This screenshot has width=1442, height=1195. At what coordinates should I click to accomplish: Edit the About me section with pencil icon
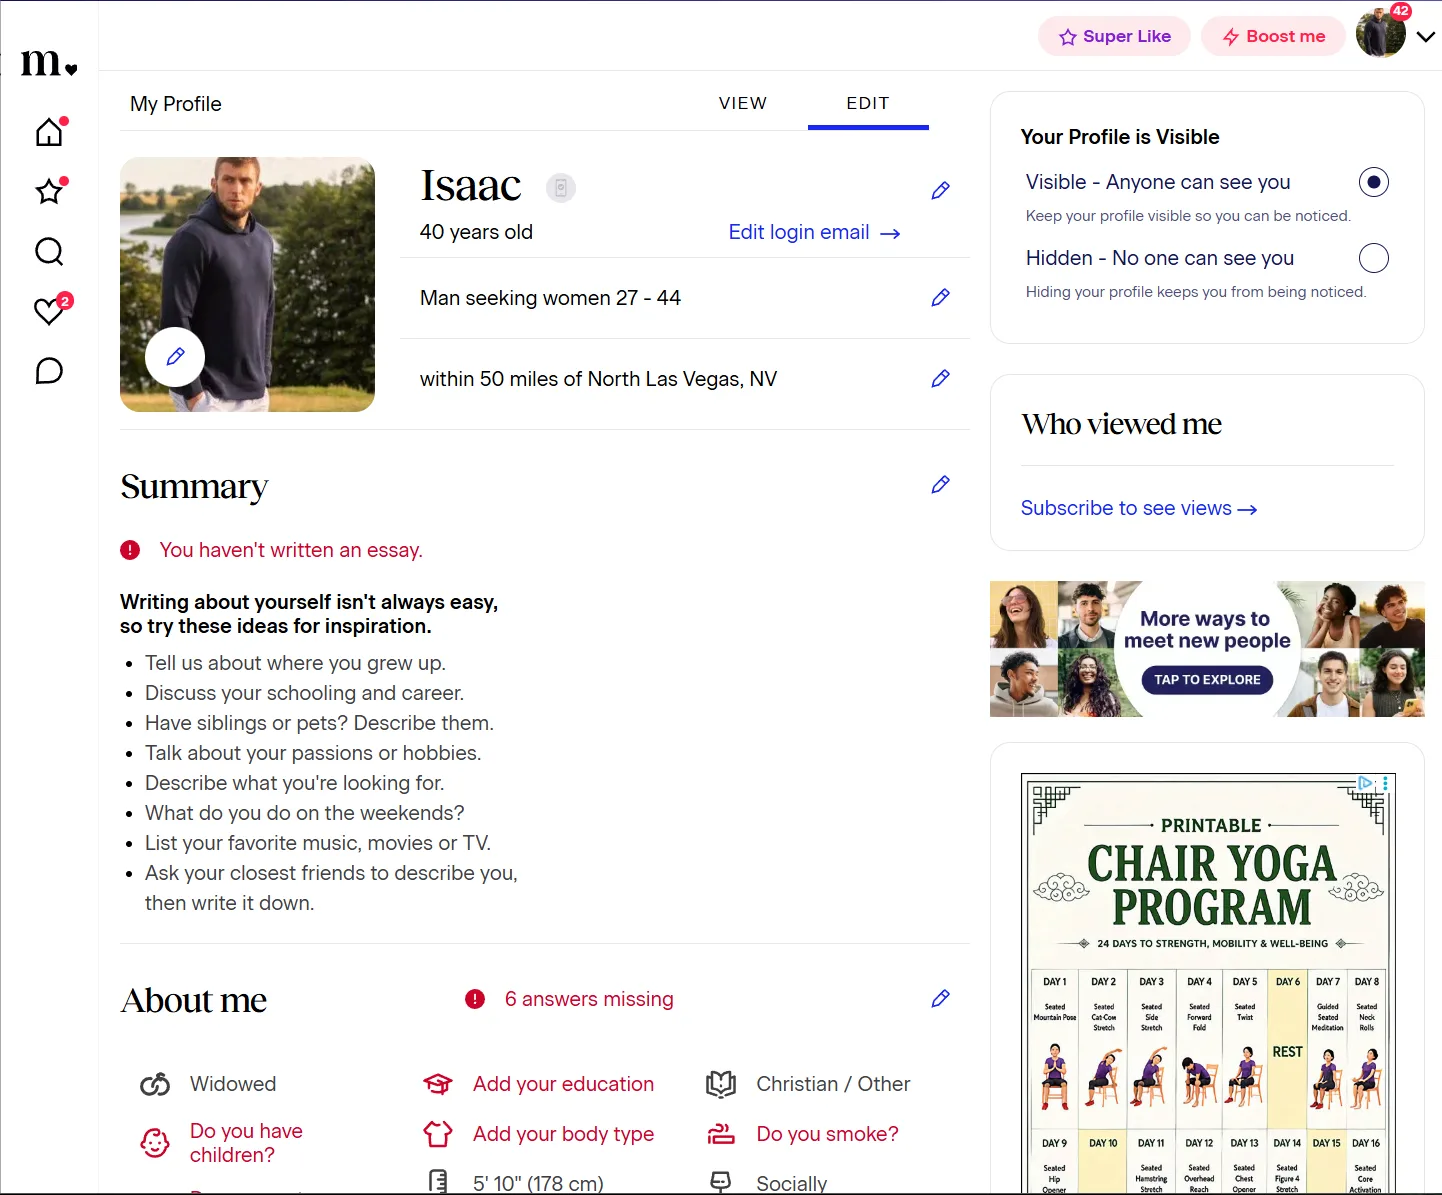tap(940, 998)
